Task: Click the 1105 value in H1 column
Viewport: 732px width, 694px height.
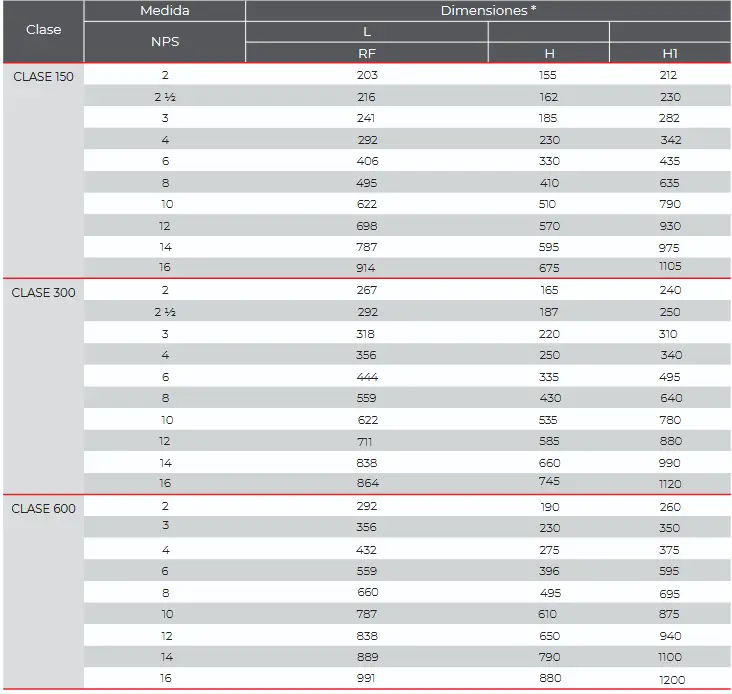Action: [670, 267]
